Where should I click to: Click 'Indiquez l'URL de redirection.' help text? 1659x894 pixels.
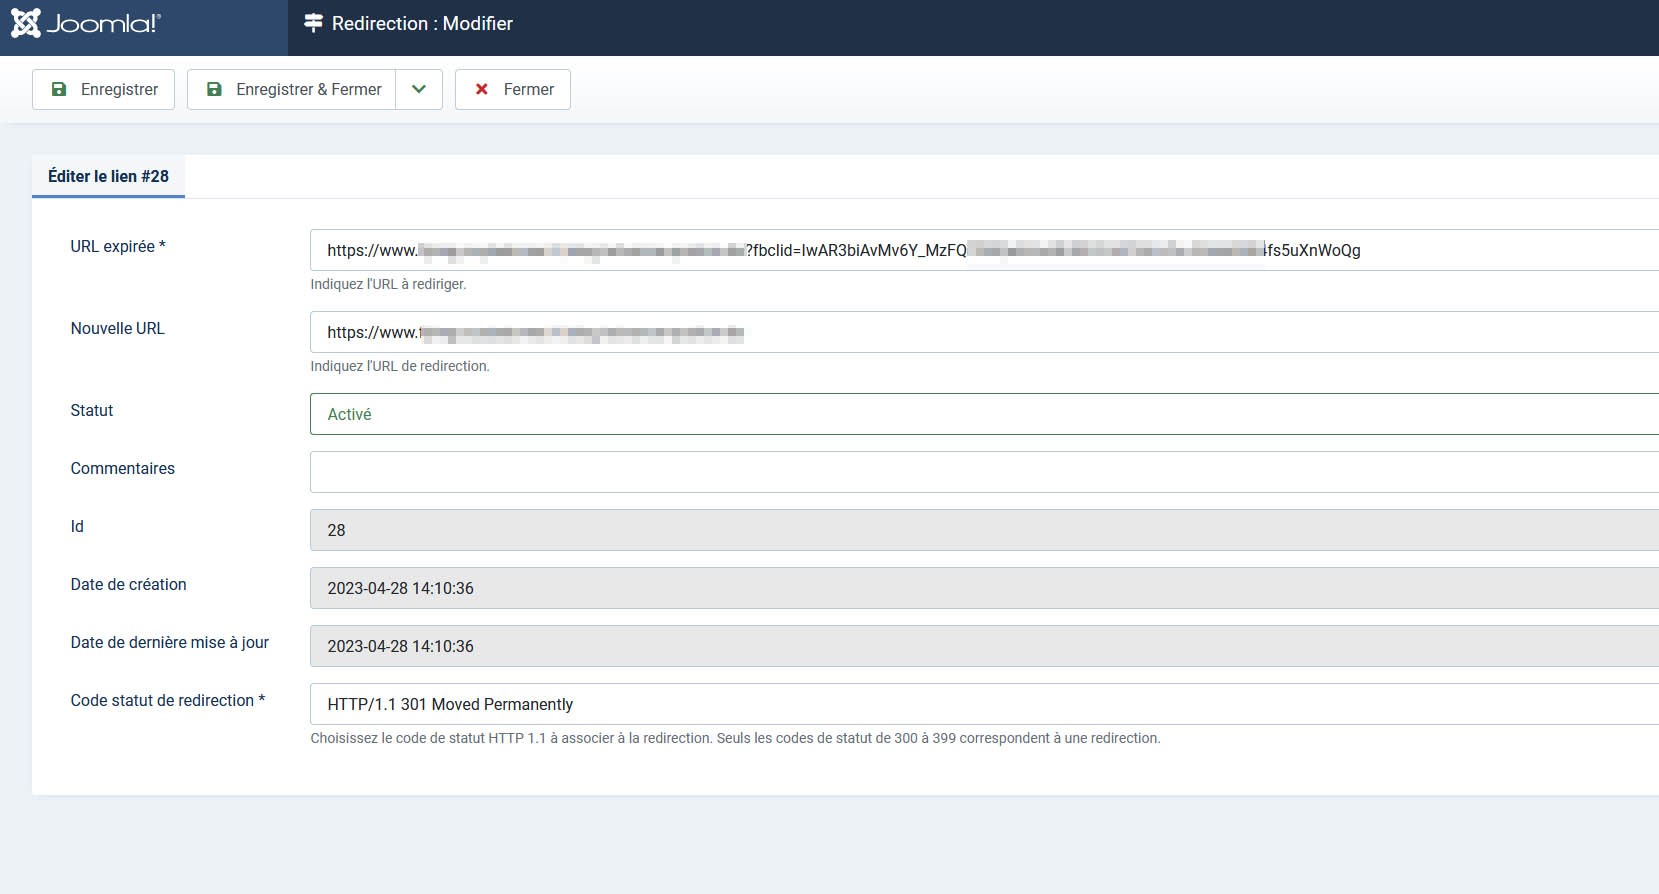pos(400,366)
